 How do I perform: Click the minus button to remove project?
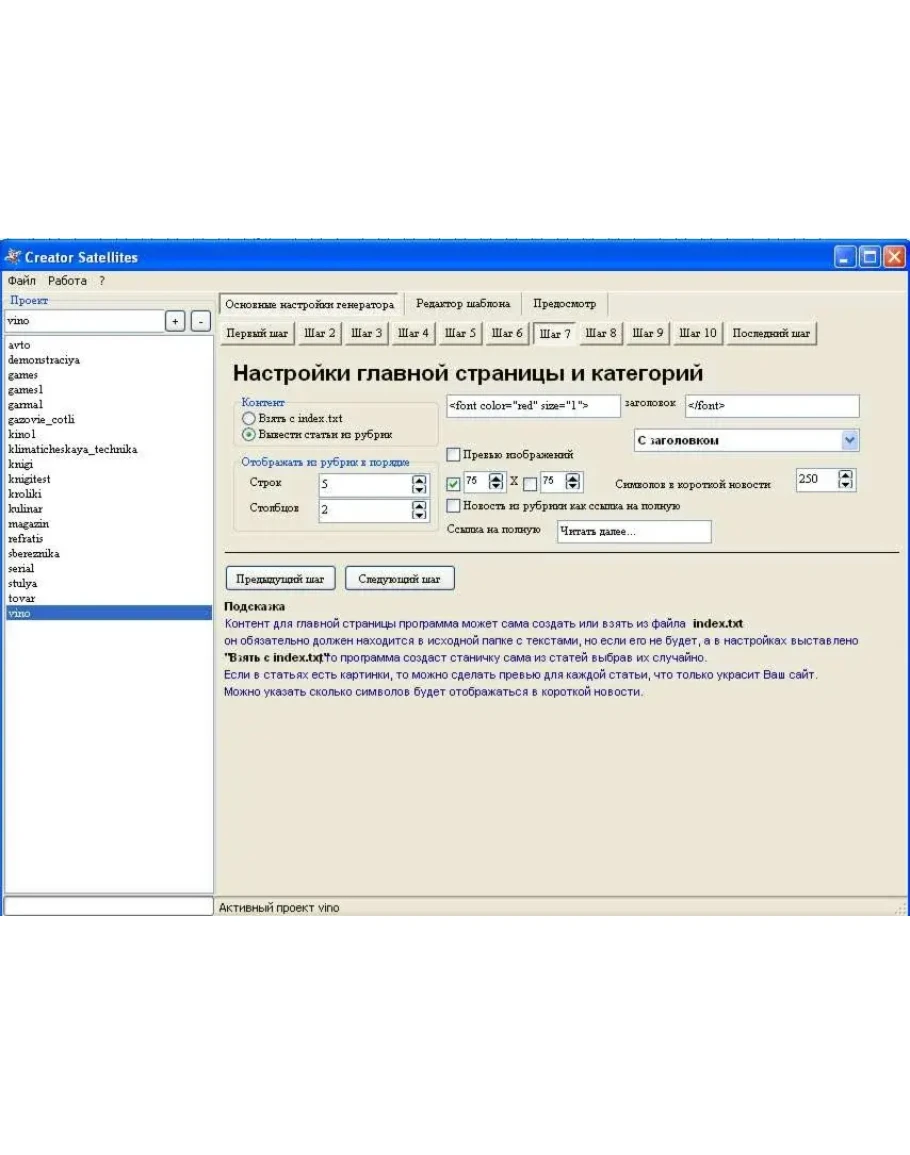pyautogui.click(x=200, y=321)
